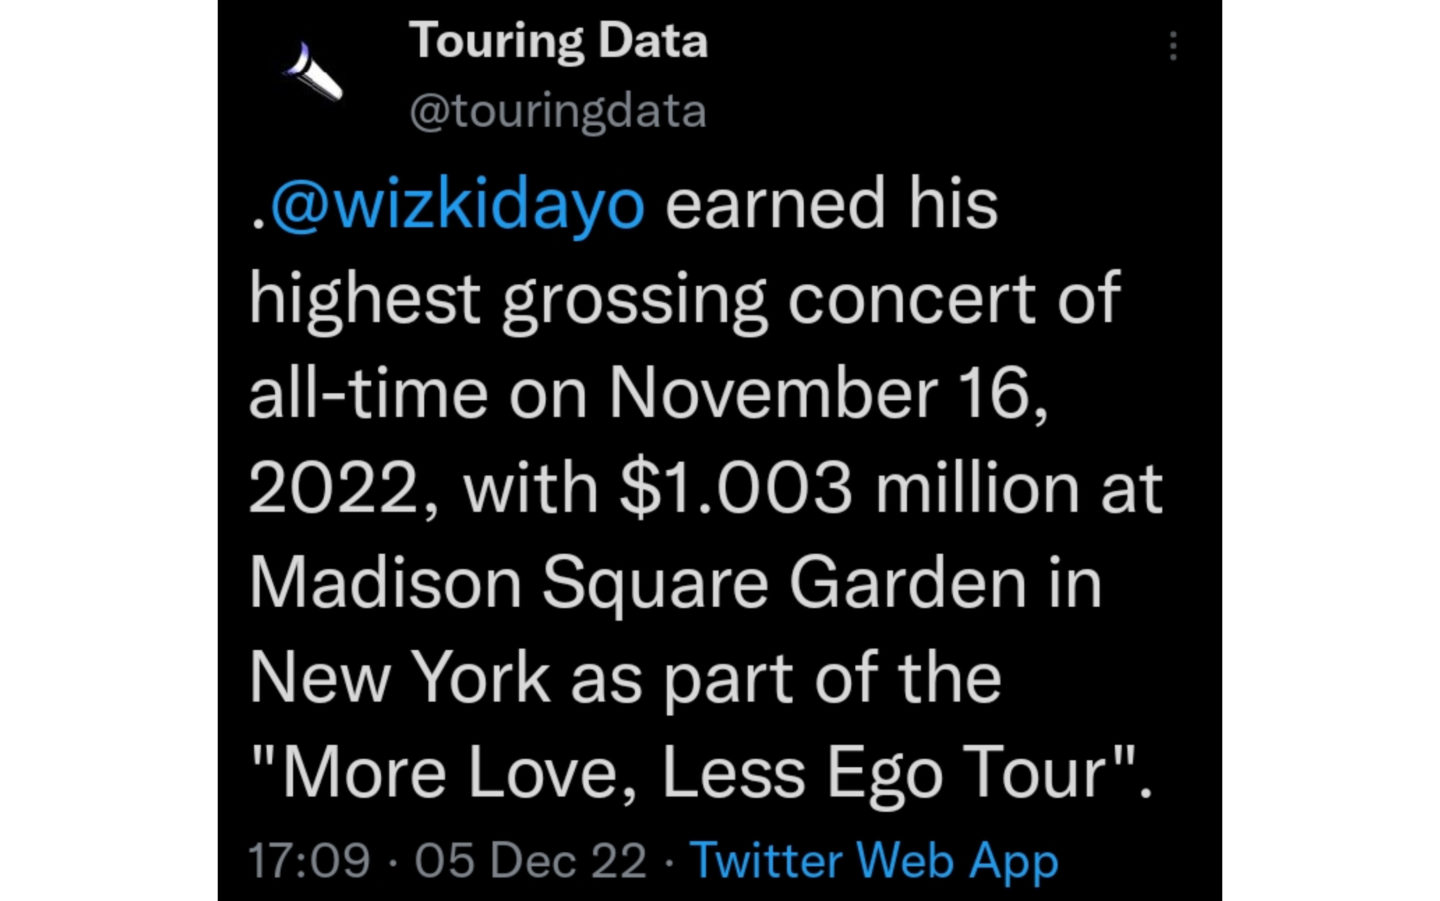Screen dimensions: 1440x901
Task: Click the Touring Data profile avatar
Action: pos(313,72)
